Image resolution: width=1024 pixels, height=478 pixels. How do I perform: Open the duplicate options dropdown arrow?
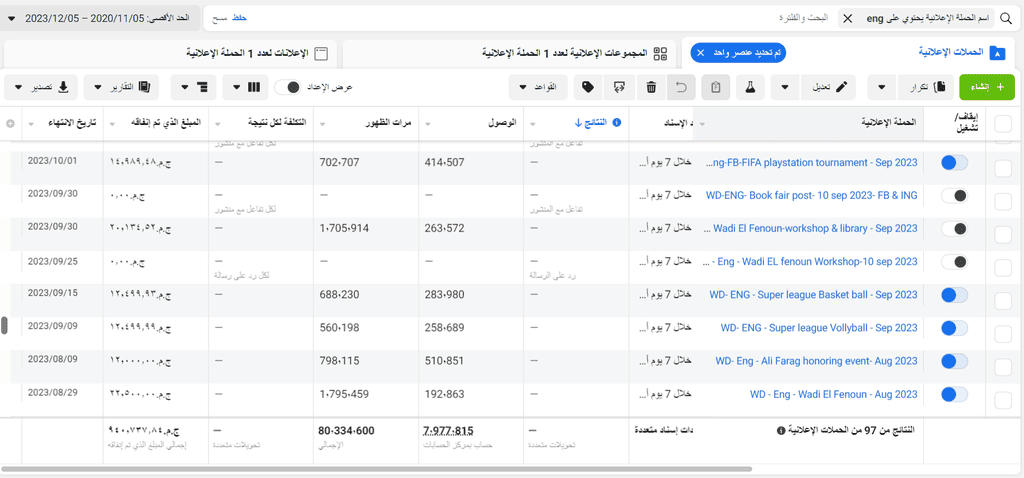tap(882, 87)
